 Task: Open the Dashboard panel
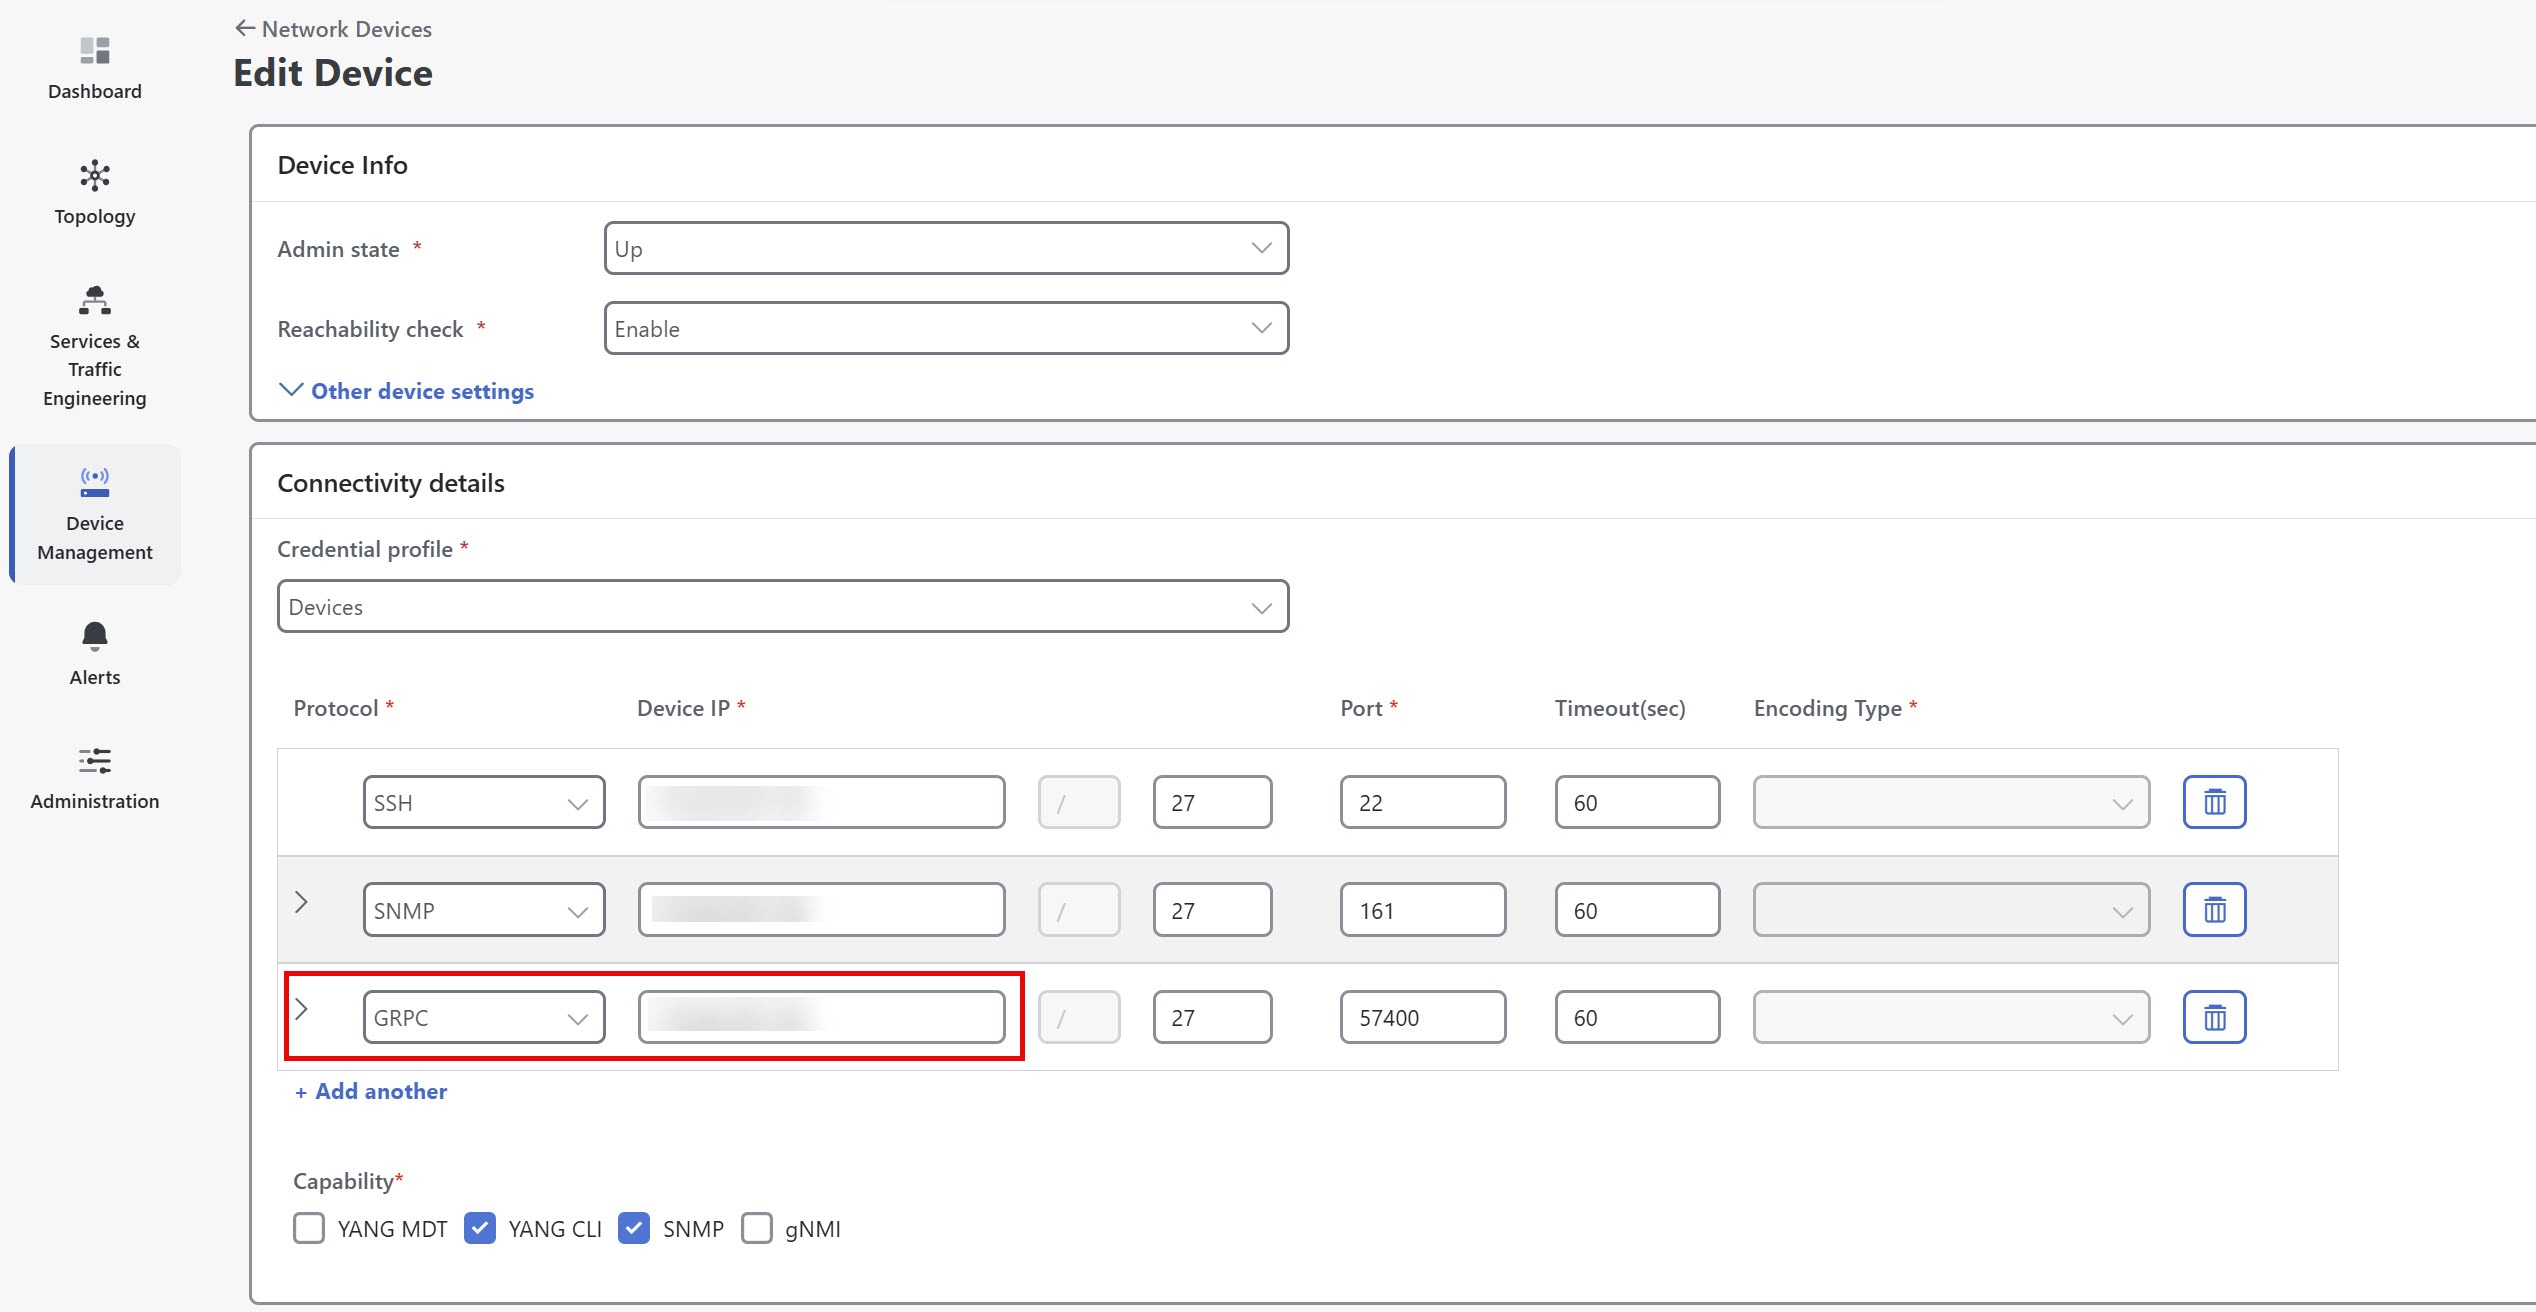[93, 65]
